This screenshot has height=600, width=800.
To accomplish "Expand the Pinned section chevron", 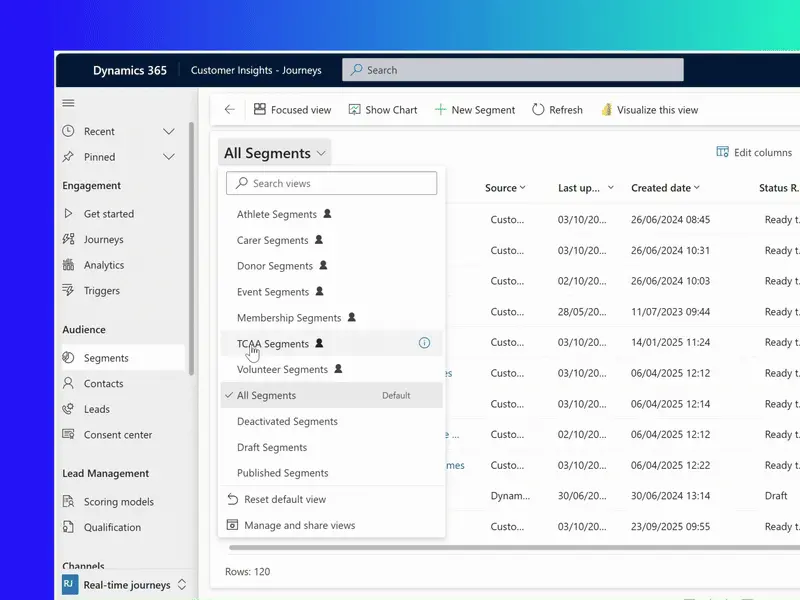I will 169,157.
